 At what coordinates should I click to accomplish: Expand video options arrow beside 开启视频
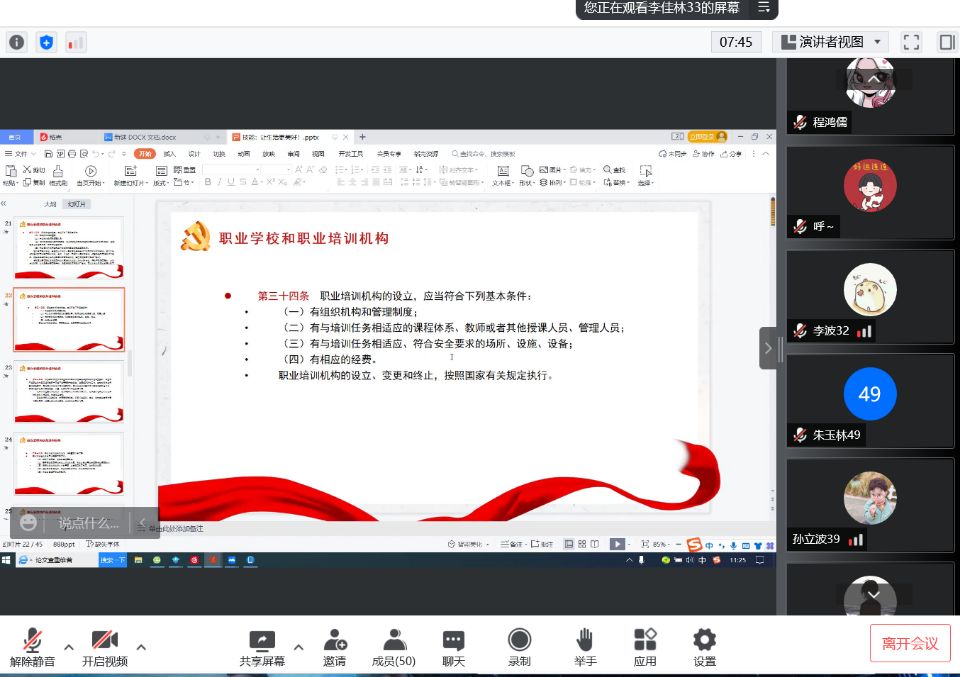click(141, 646)
